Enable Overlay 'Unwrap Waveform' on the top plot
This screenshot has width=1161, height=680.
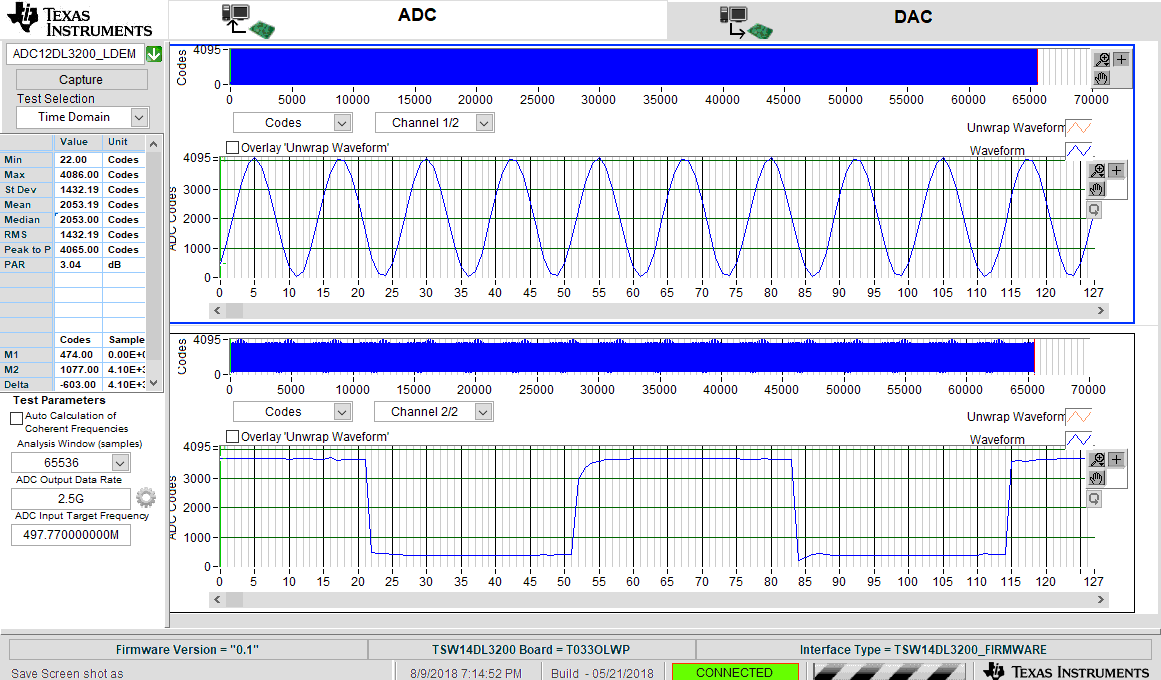(232, 146)
